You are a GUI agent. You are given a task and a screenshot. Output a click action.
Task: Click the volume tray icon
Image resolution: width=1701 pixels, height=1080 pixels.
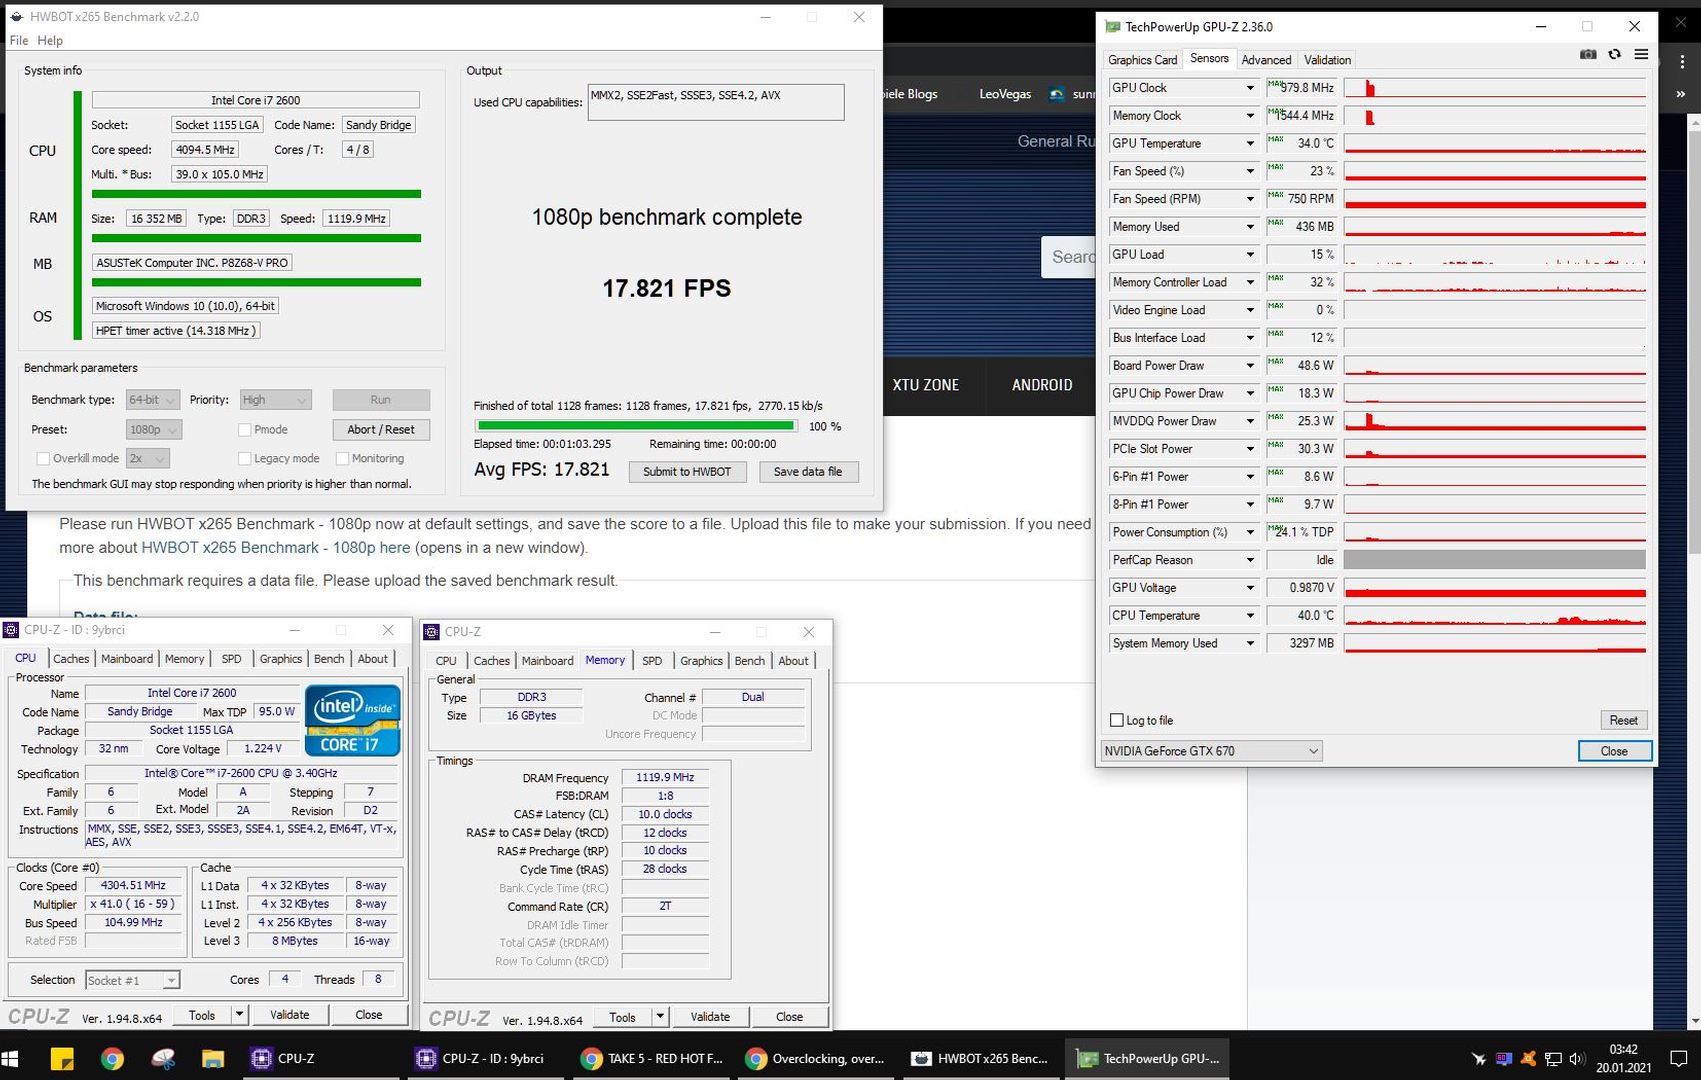click(x=1577, y=1058)
